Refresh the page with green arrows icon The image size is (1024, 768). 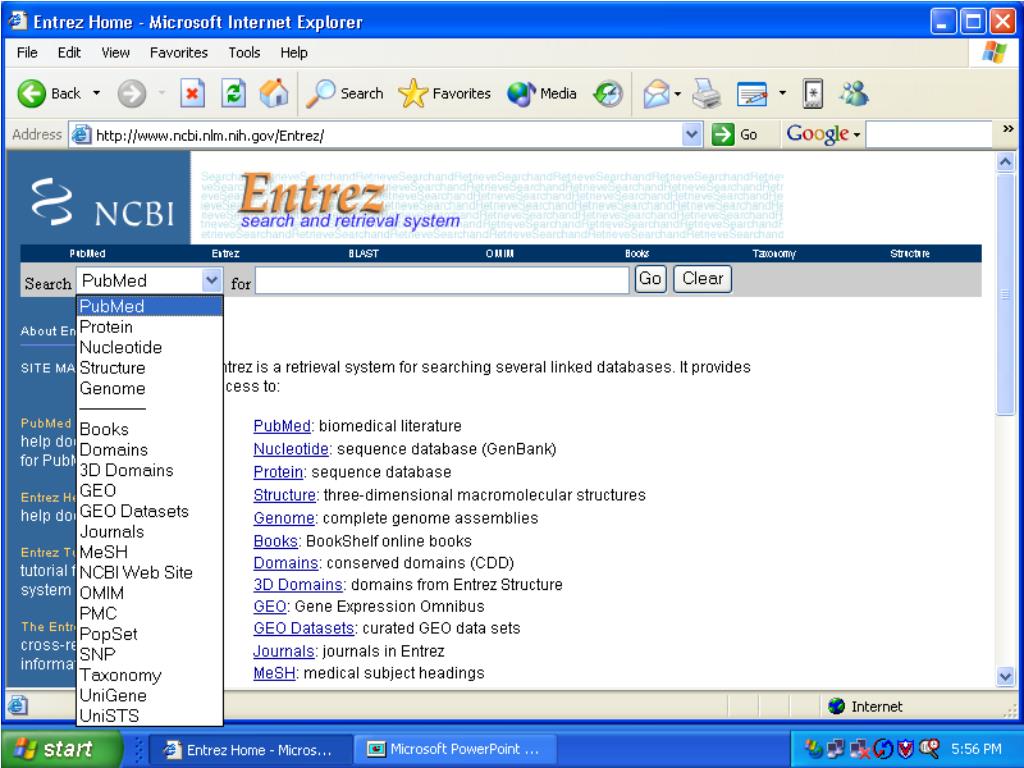tap(233, 94)
